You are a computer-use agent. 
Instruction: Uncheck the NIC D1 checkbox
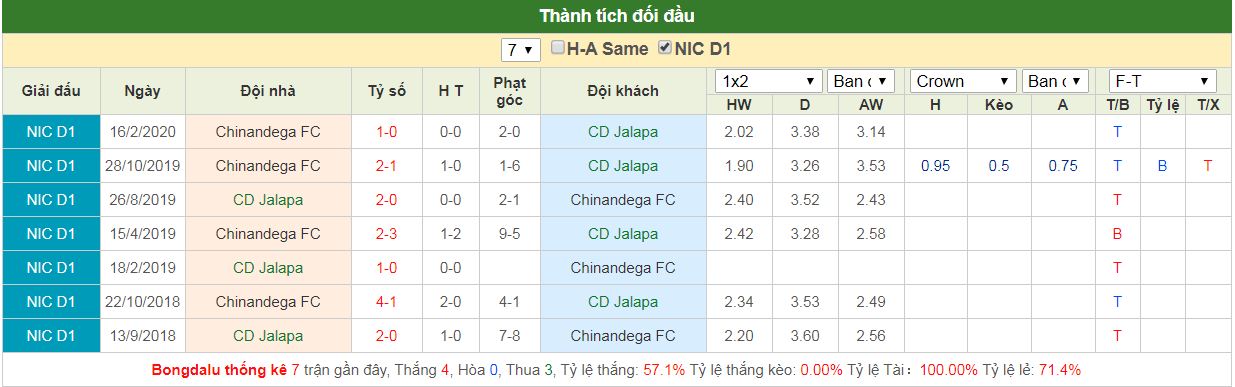pyautogui.click(x=665, y=48)
